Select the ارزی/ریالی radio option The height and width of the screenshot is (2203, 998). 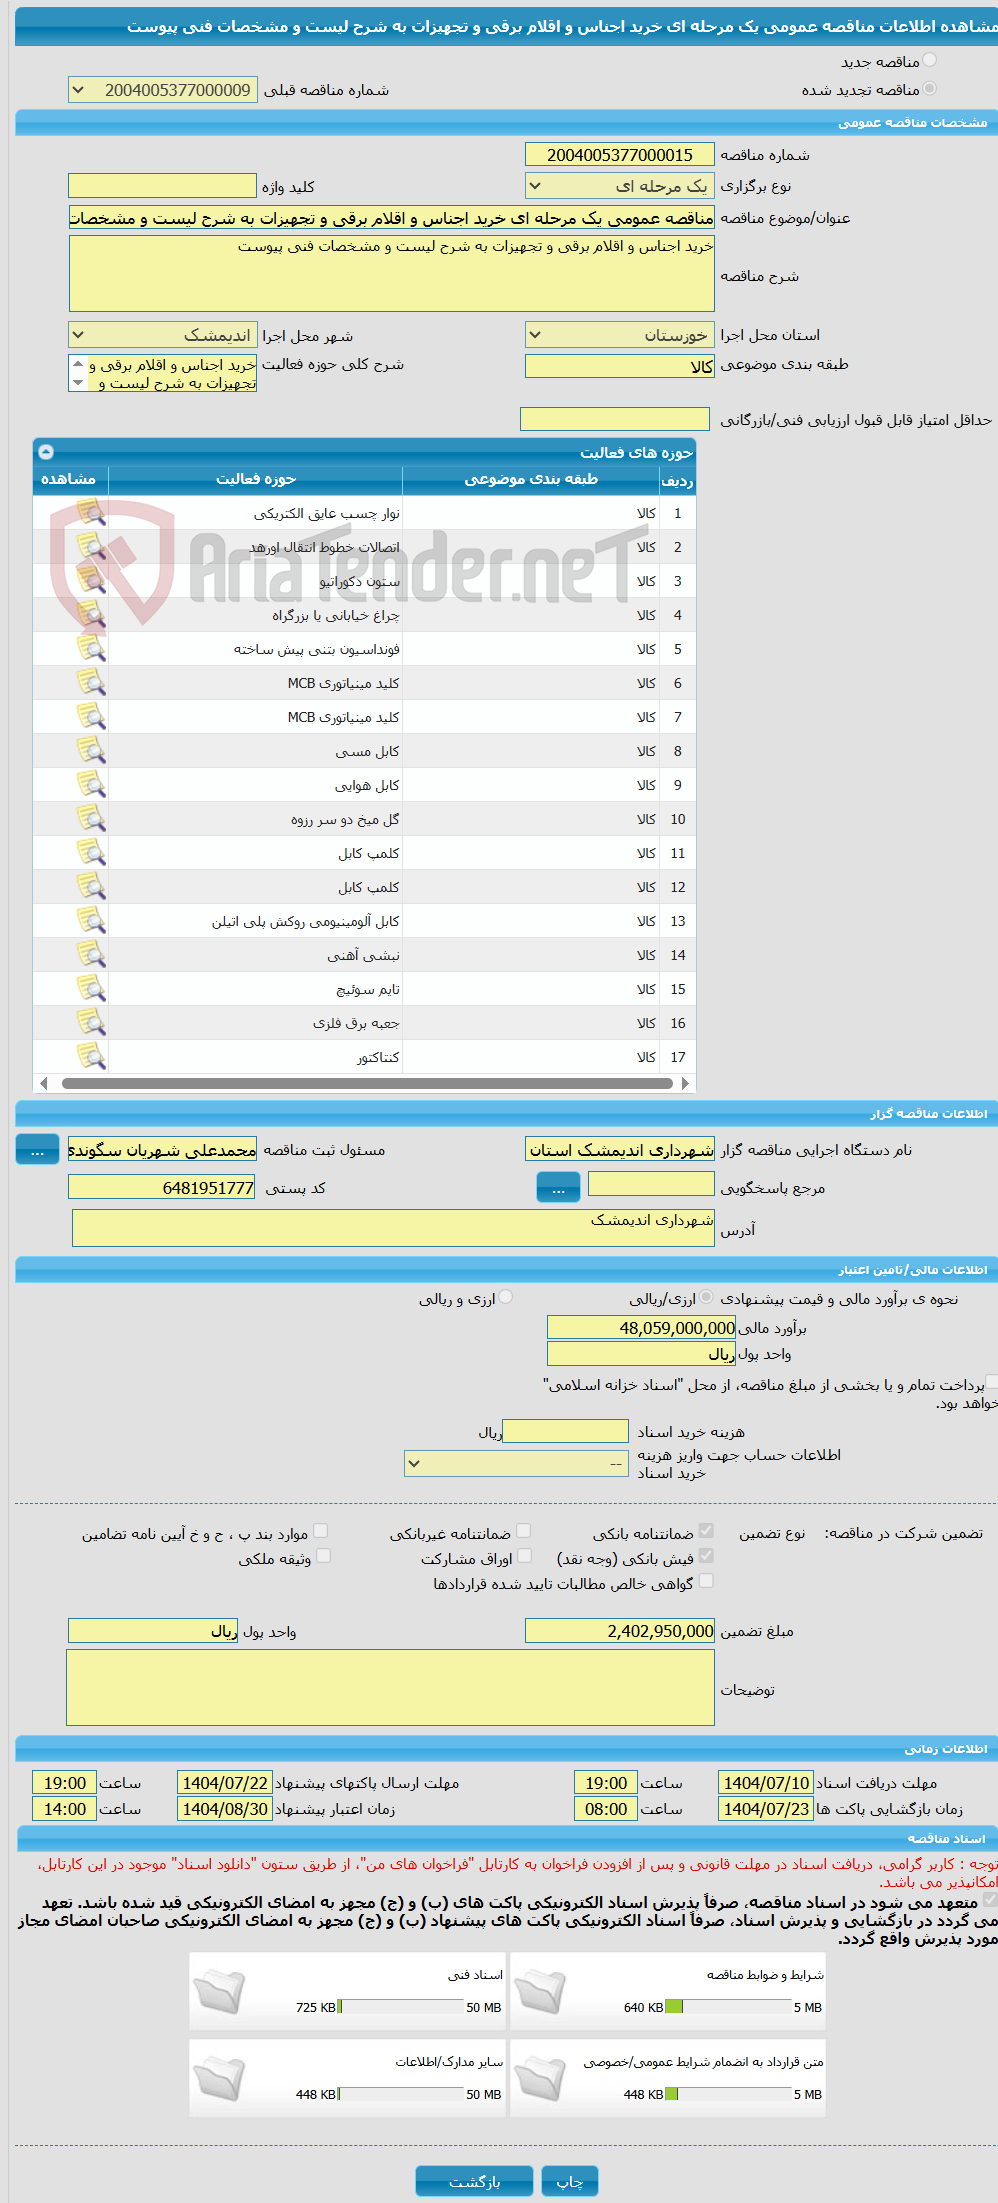tap(707, 1297)
